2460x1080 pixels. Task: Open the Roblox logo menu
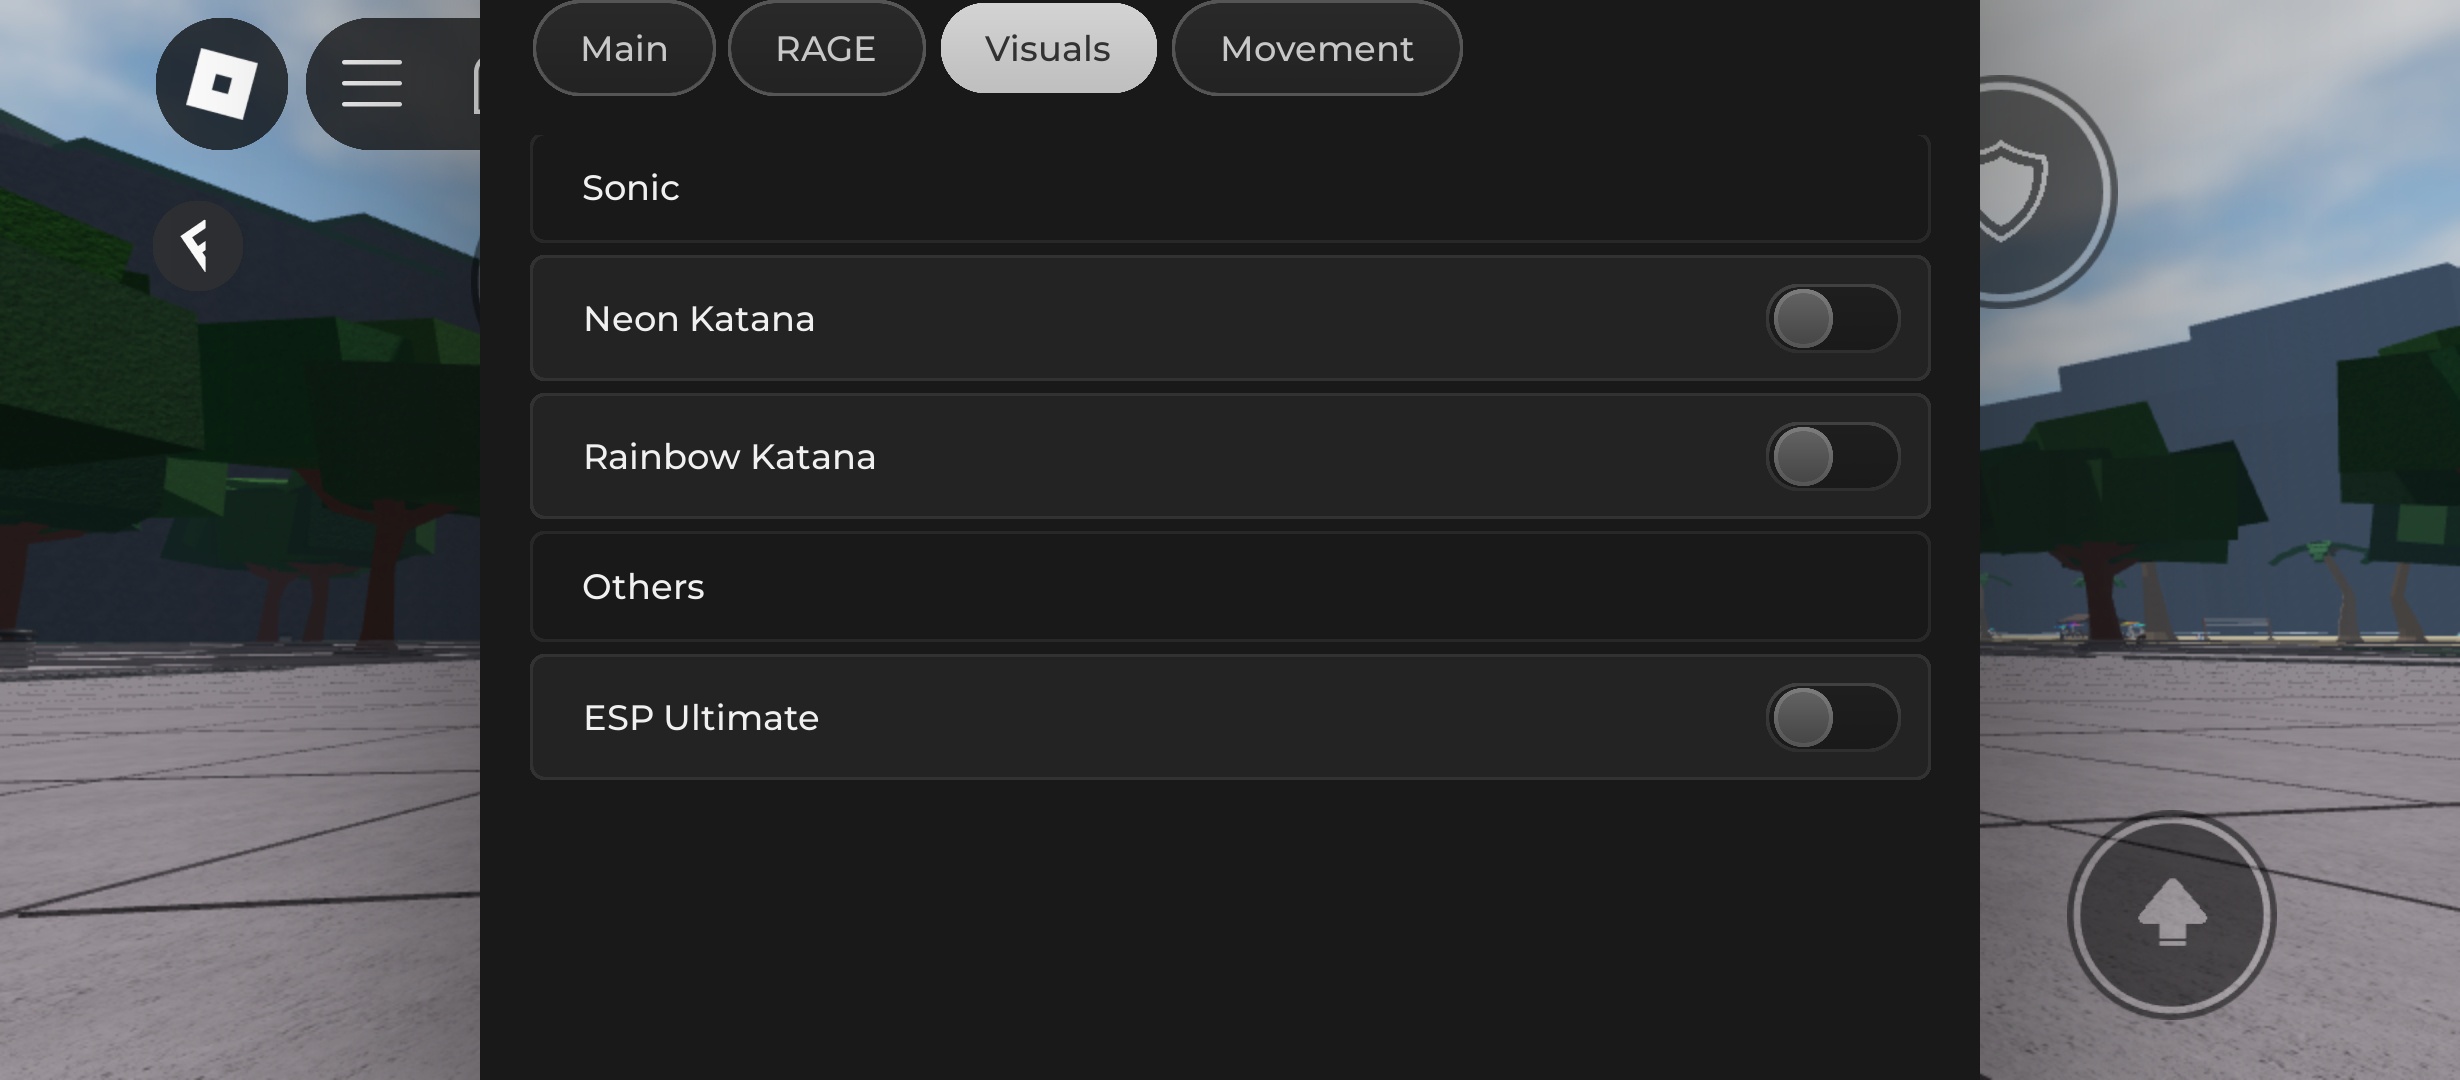coord(222,84)
